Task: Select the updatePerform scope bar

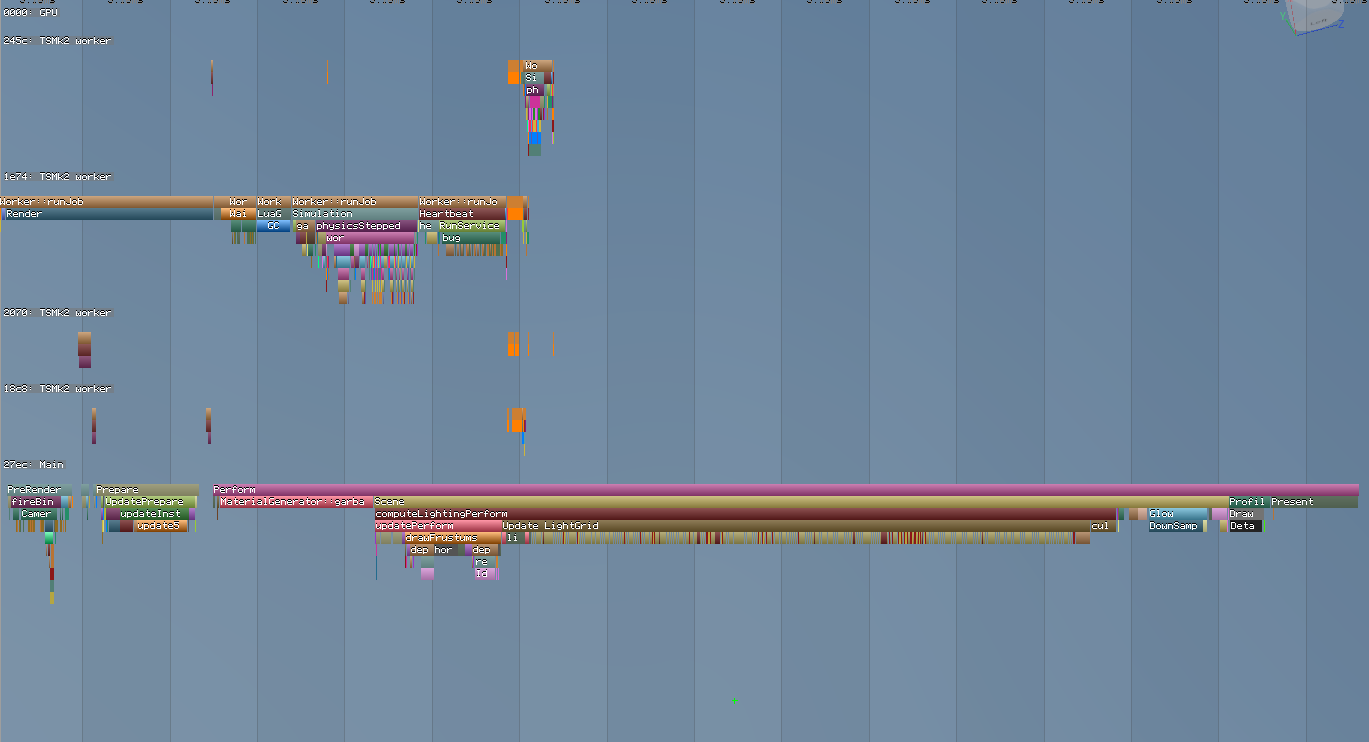Action: click(438, 526)
